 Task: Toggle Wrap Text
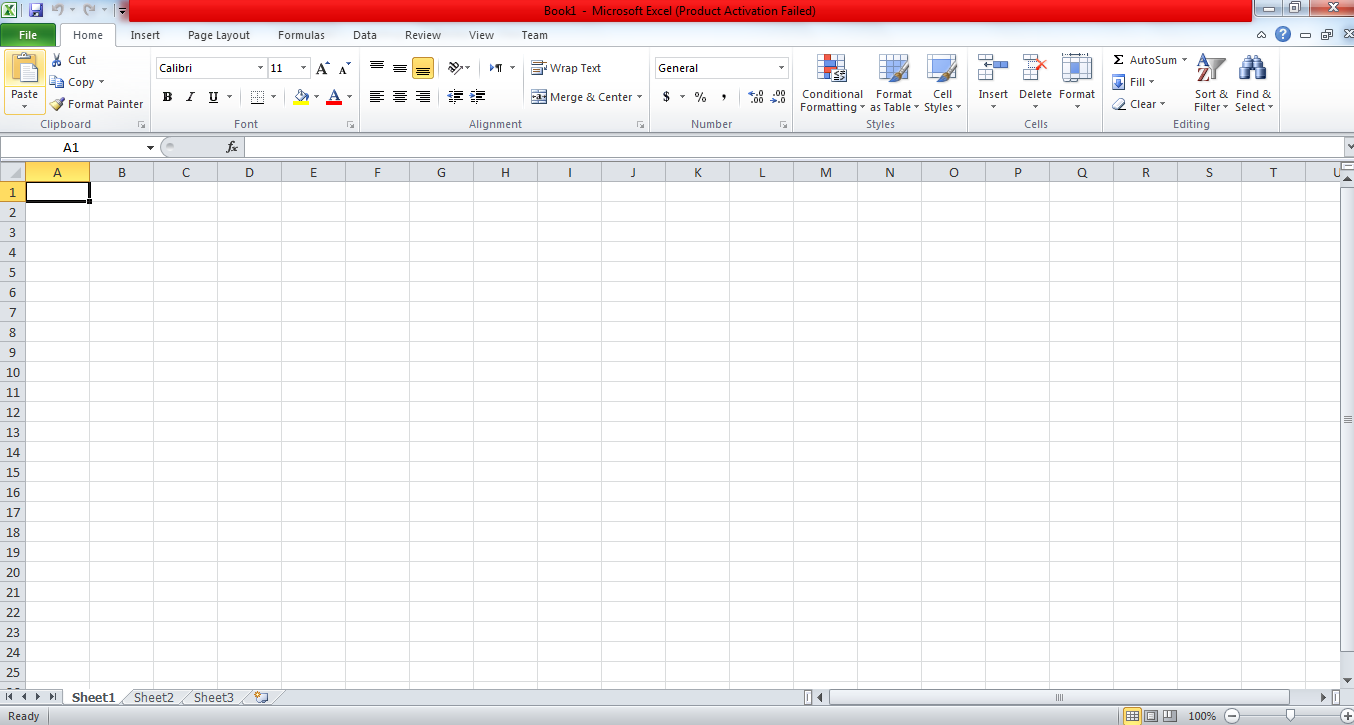pos(566,68)
